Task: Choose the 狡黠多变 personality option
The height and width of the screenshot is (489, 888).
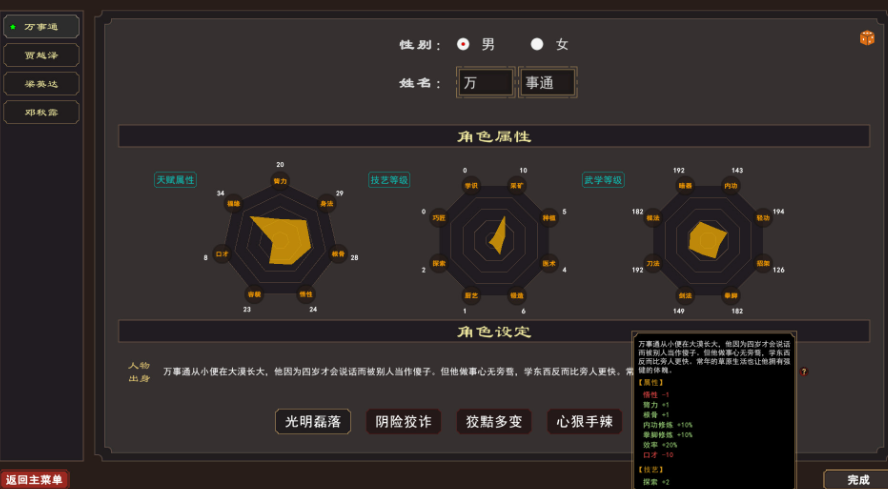Action: click(x=494, y=422)
